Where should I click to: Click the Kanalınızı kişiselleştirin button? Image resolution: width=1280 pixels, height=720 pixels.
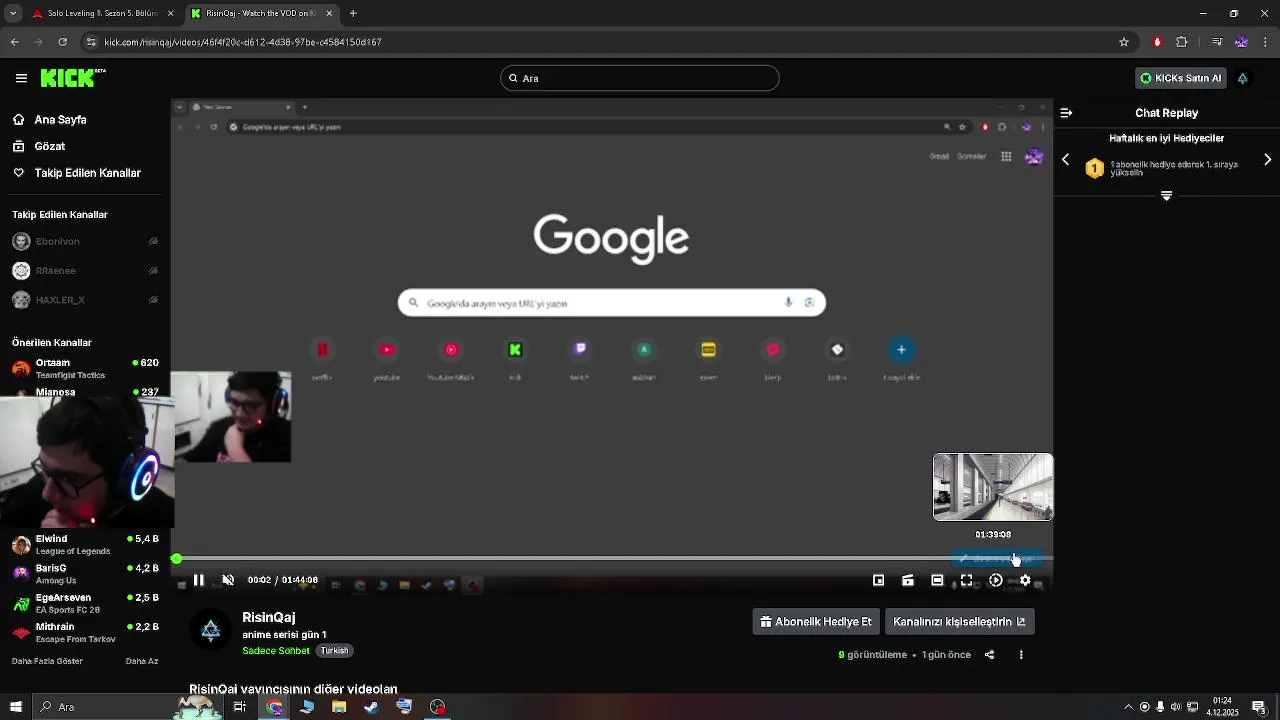[x=960, y=621]
